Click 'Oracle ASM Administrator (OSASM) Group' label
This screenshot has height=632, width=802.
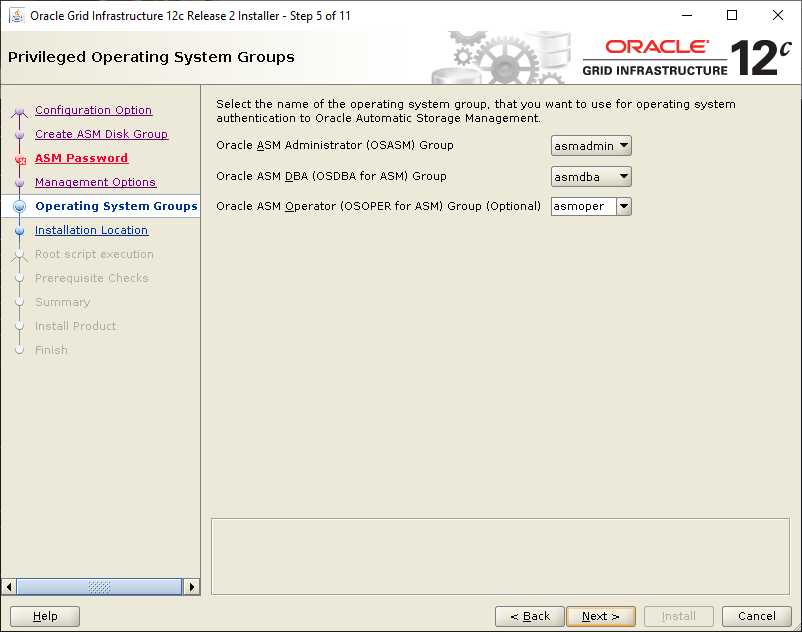pos(335,145)
